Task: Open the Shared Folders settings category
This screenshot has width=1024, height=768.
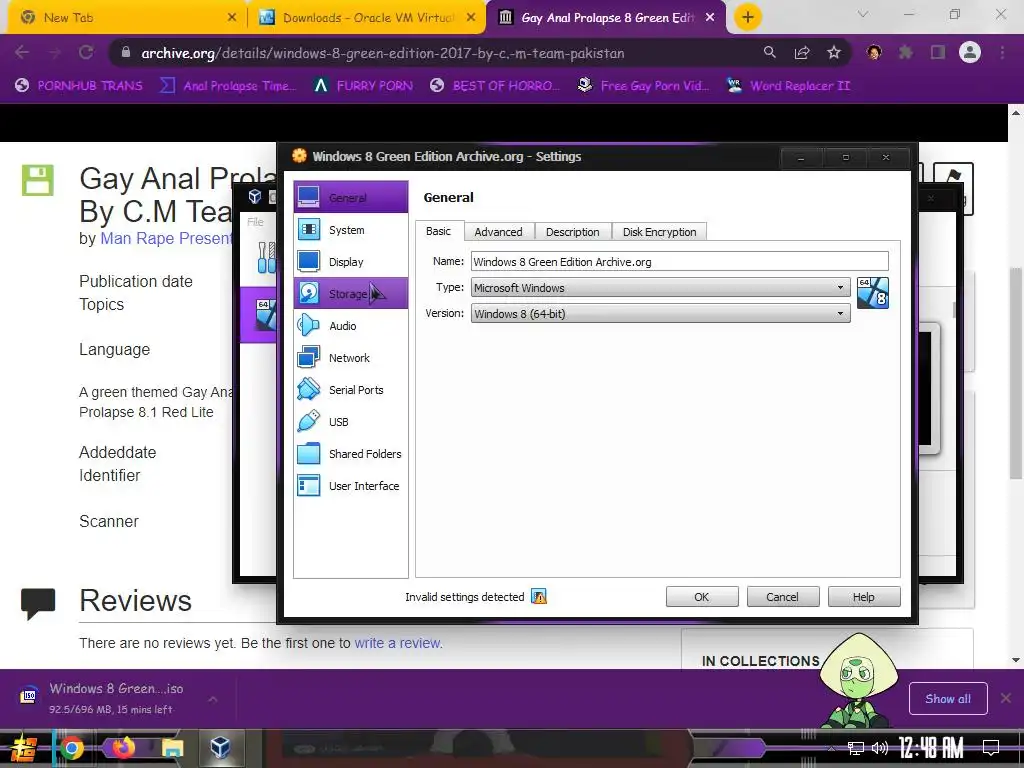Action: [x=351, y=454]
